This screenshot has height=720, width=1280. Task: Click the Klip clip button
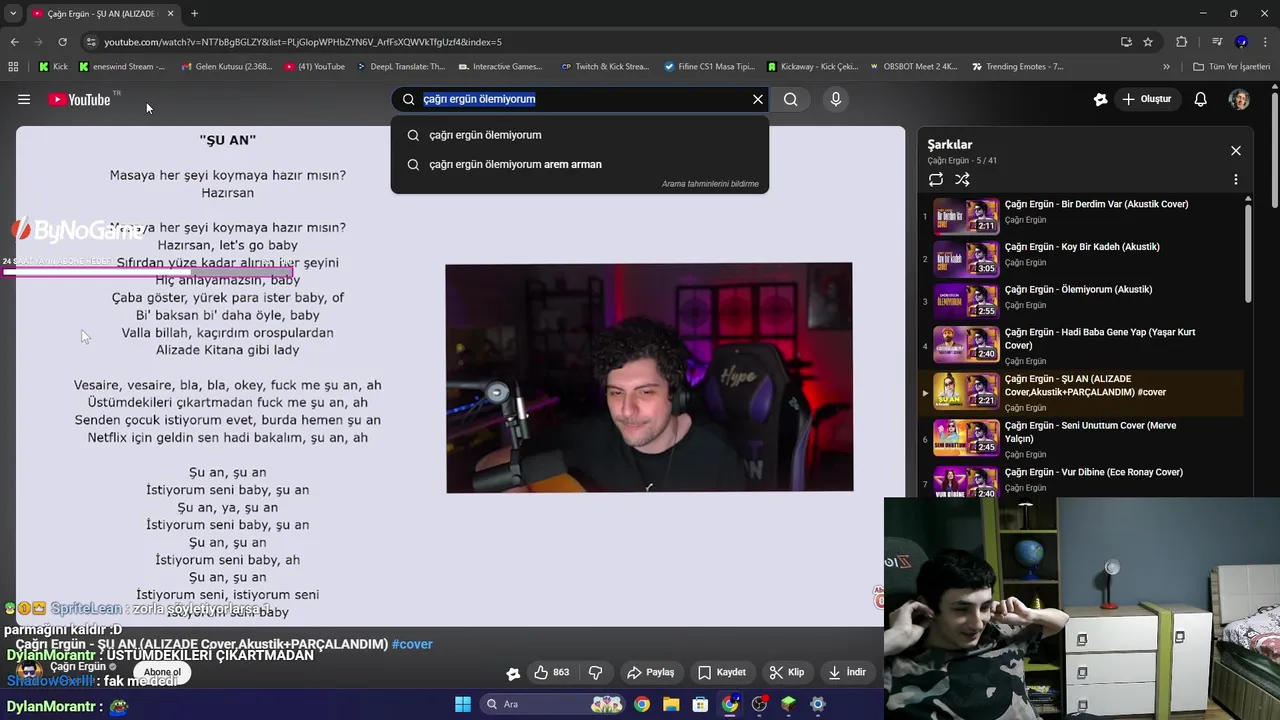[786, 672]
